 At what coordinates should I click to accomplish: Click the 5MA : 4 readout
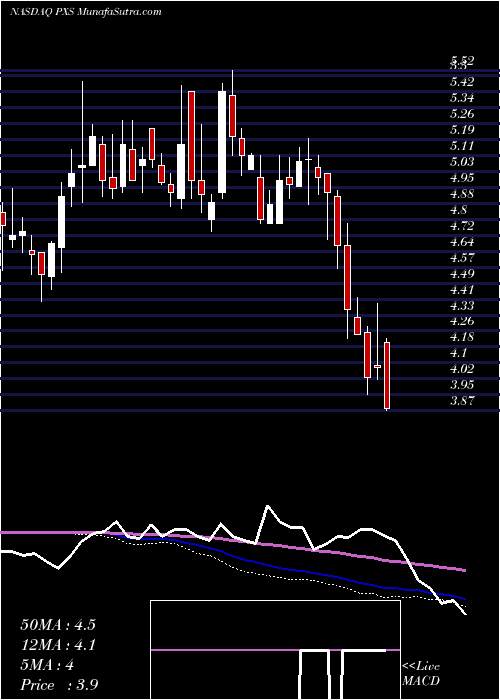coord(47,665)
